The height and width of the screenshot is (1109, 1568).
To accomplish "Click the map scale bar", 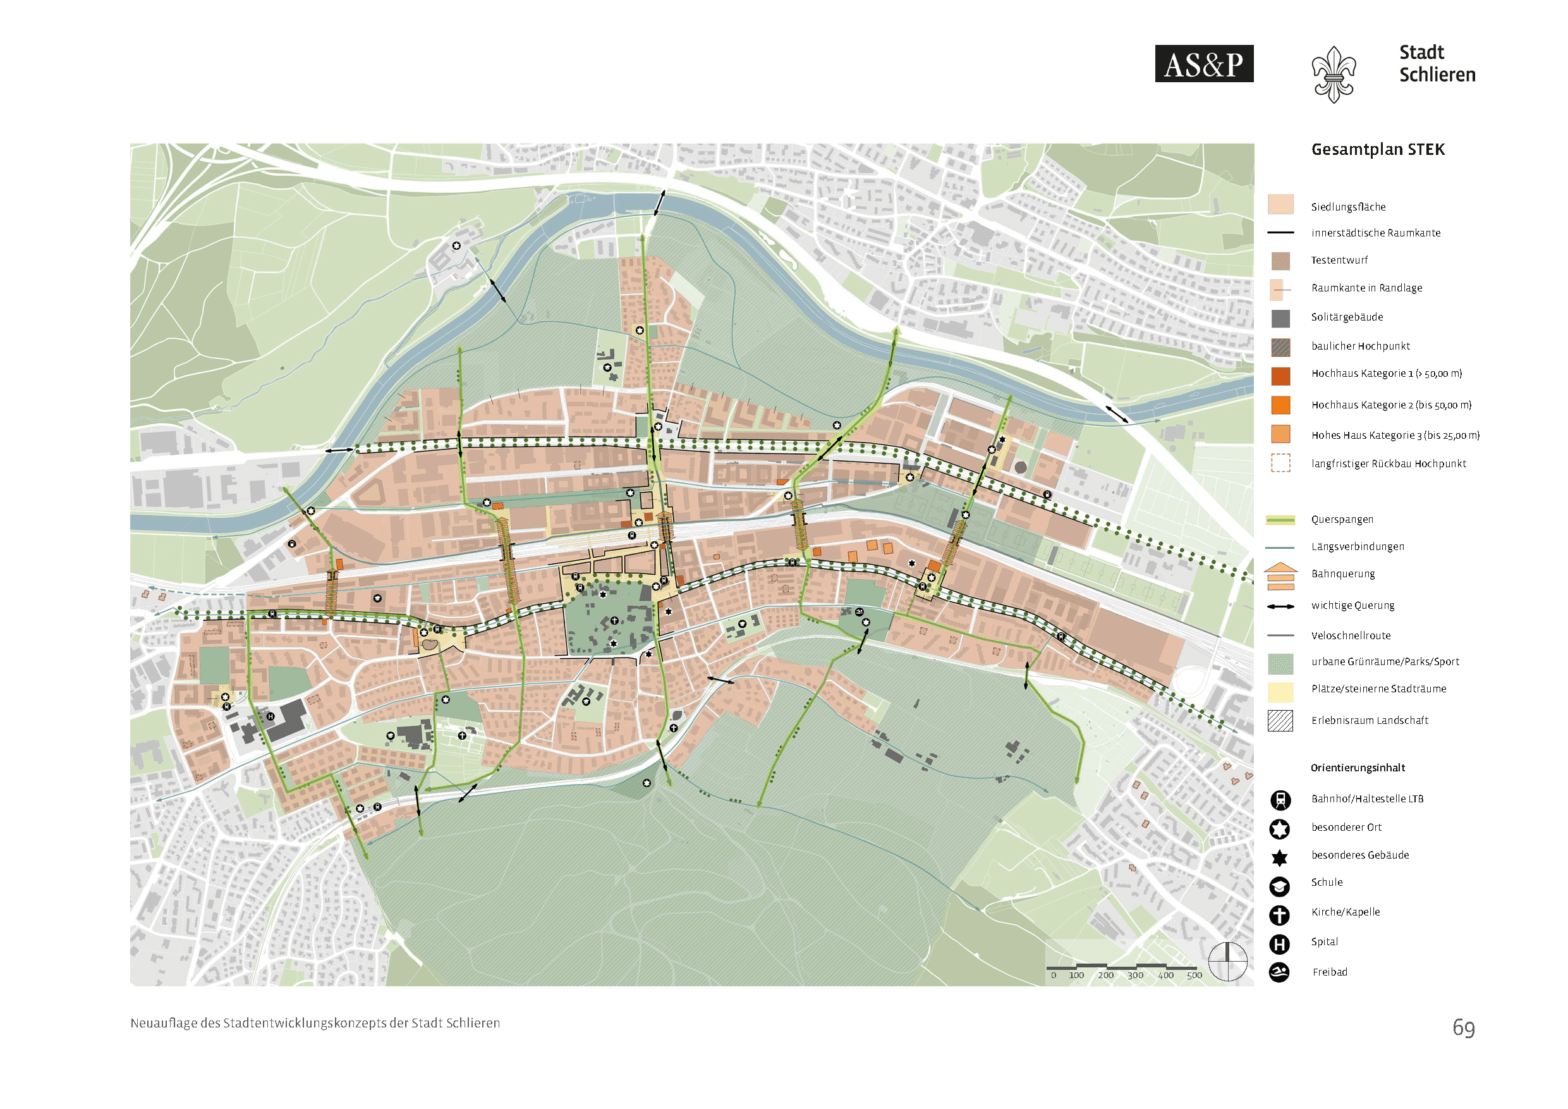I will click(1125, 971).
